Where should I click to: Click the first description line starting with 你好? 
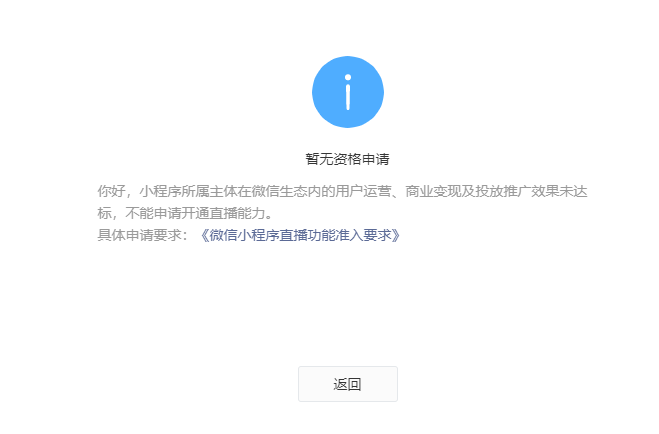click(x=342, y=191)
